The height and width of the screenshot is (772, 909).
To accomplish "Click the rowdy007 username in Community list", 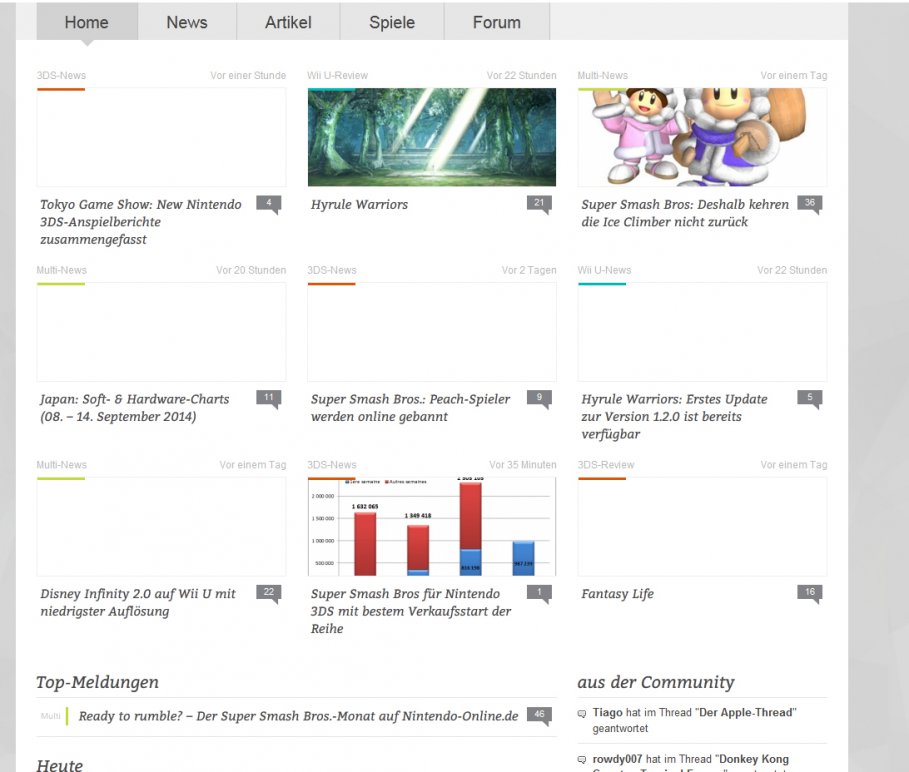I will point(615,759).
